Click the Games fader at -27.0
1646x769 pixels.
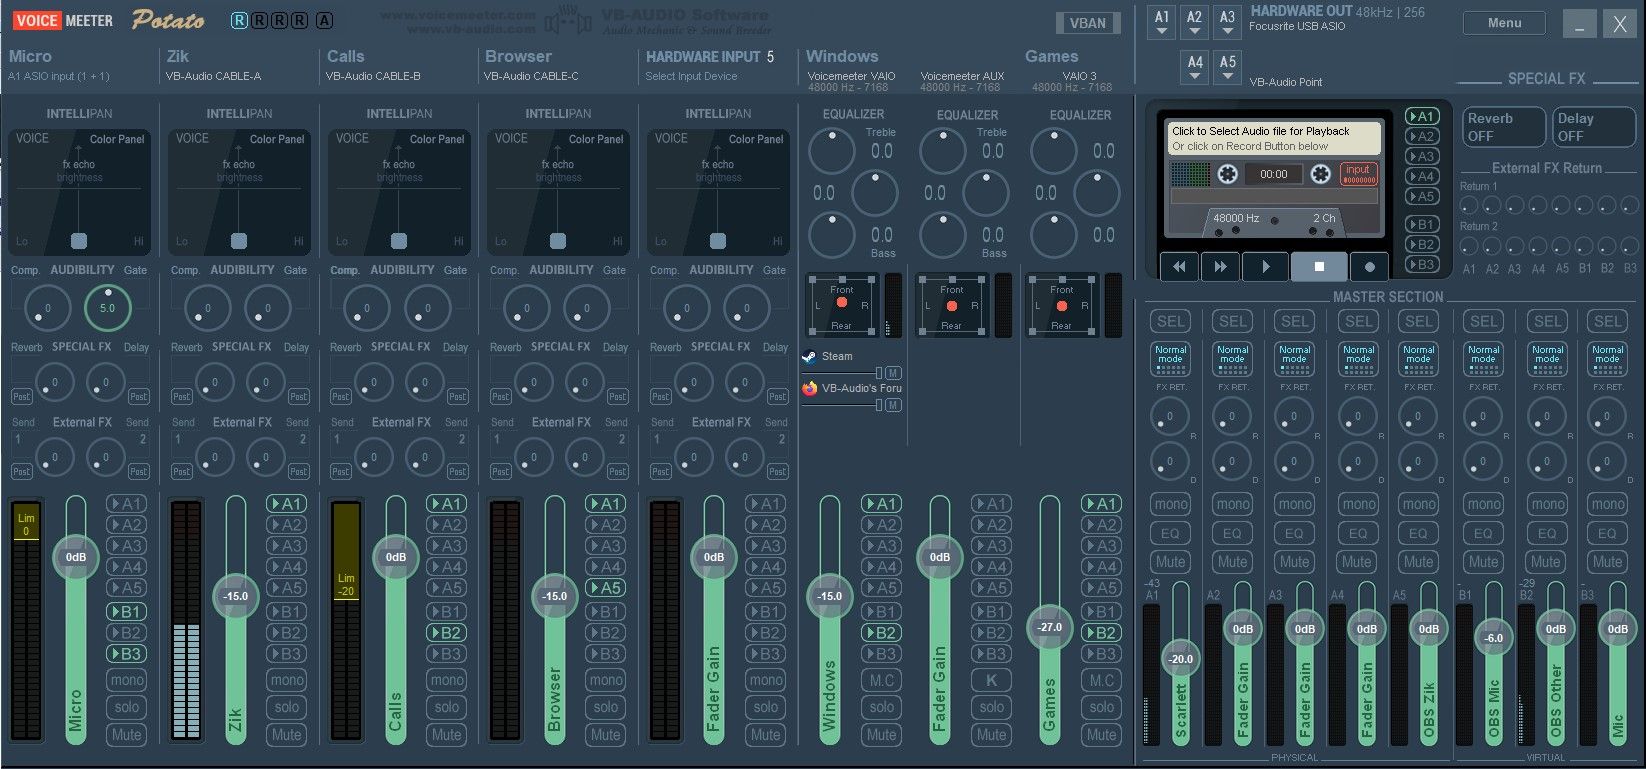(1049, 627)
